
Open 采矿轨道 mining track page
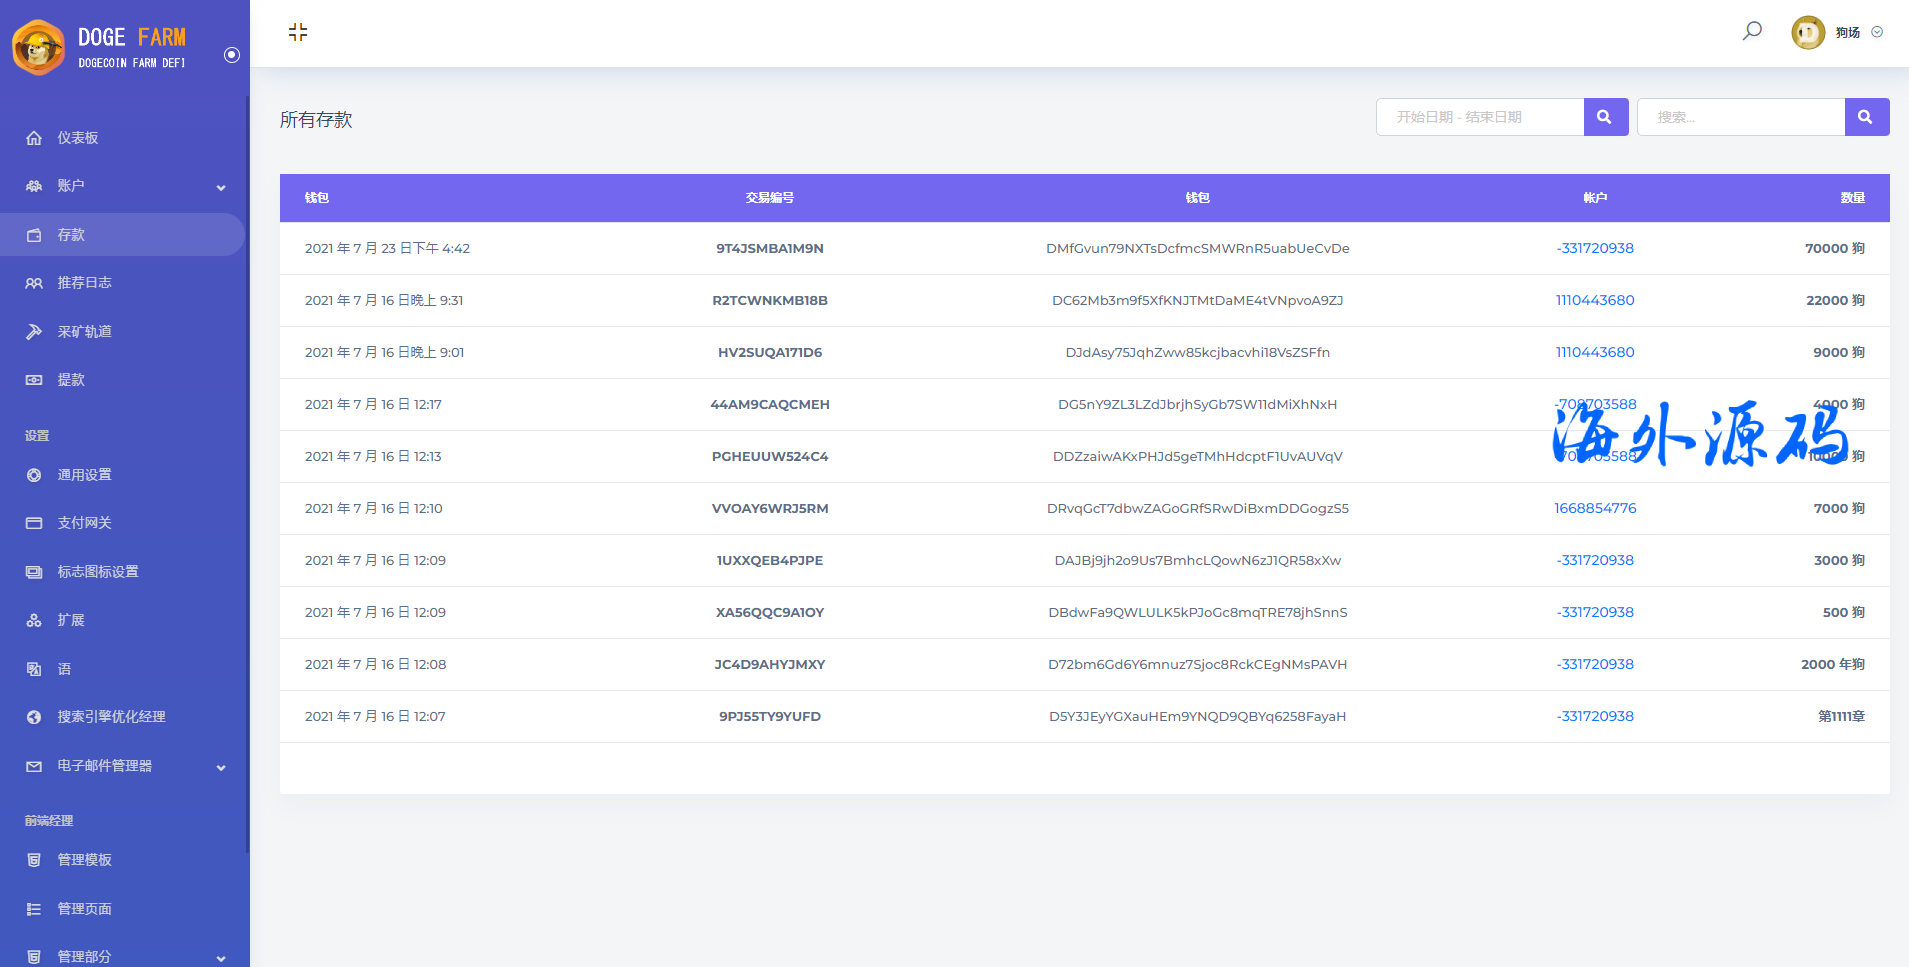[x=84, y=332]
